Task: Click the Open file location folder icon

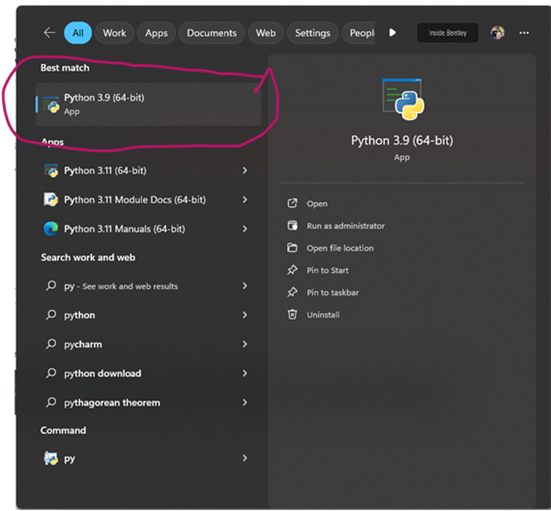Action: click(x=292, y=248)
